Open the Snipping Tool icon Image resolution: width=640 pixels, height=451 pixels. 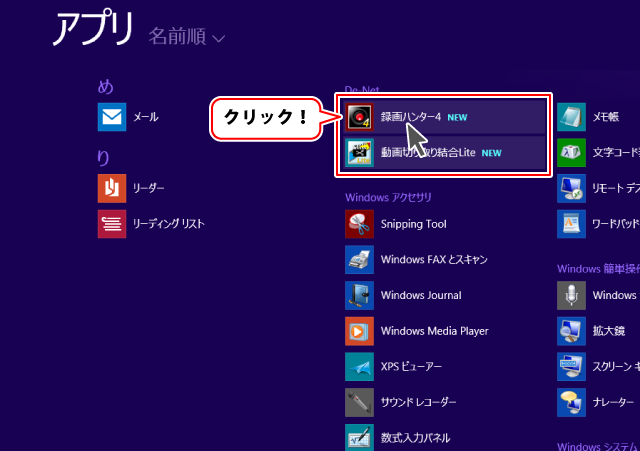pyautogui.click(x=359, y=224)
